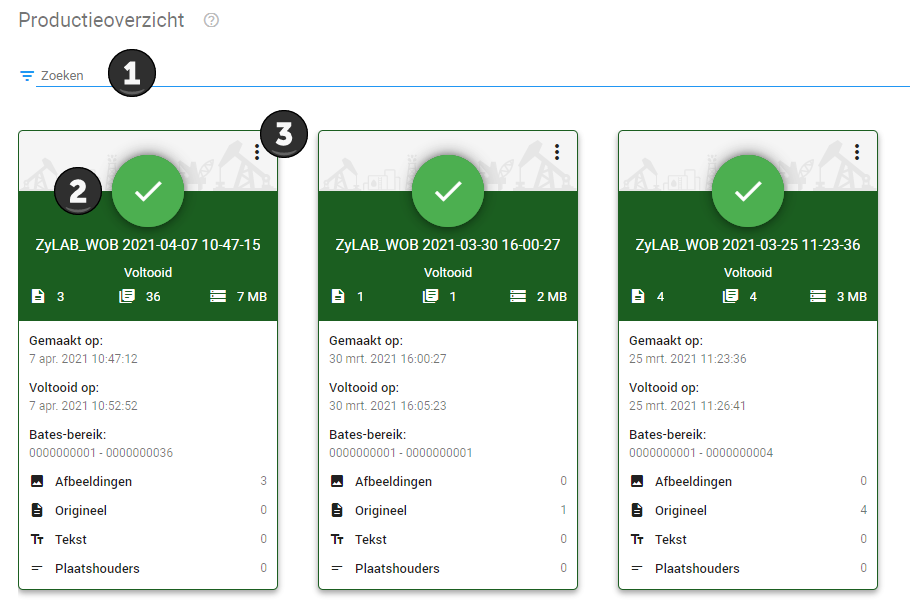Click the green checkmark on the 2021-03-30 card

(448, 191)
